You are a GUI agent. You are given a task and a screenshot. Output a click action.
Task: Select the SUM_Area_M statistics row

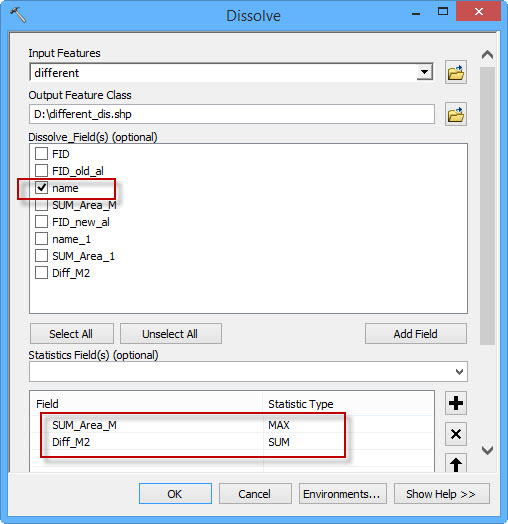[232, 425]
